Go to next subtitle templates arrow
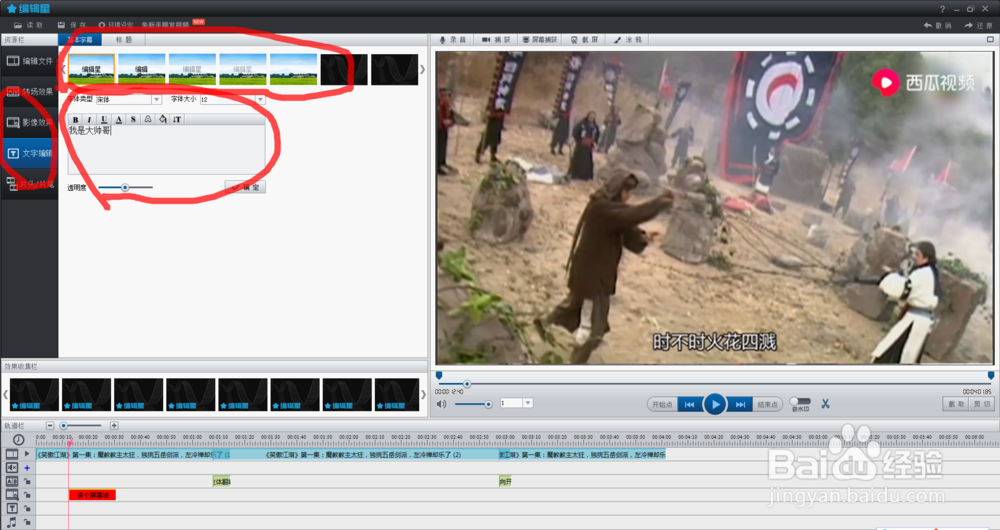 click(422, 69)
